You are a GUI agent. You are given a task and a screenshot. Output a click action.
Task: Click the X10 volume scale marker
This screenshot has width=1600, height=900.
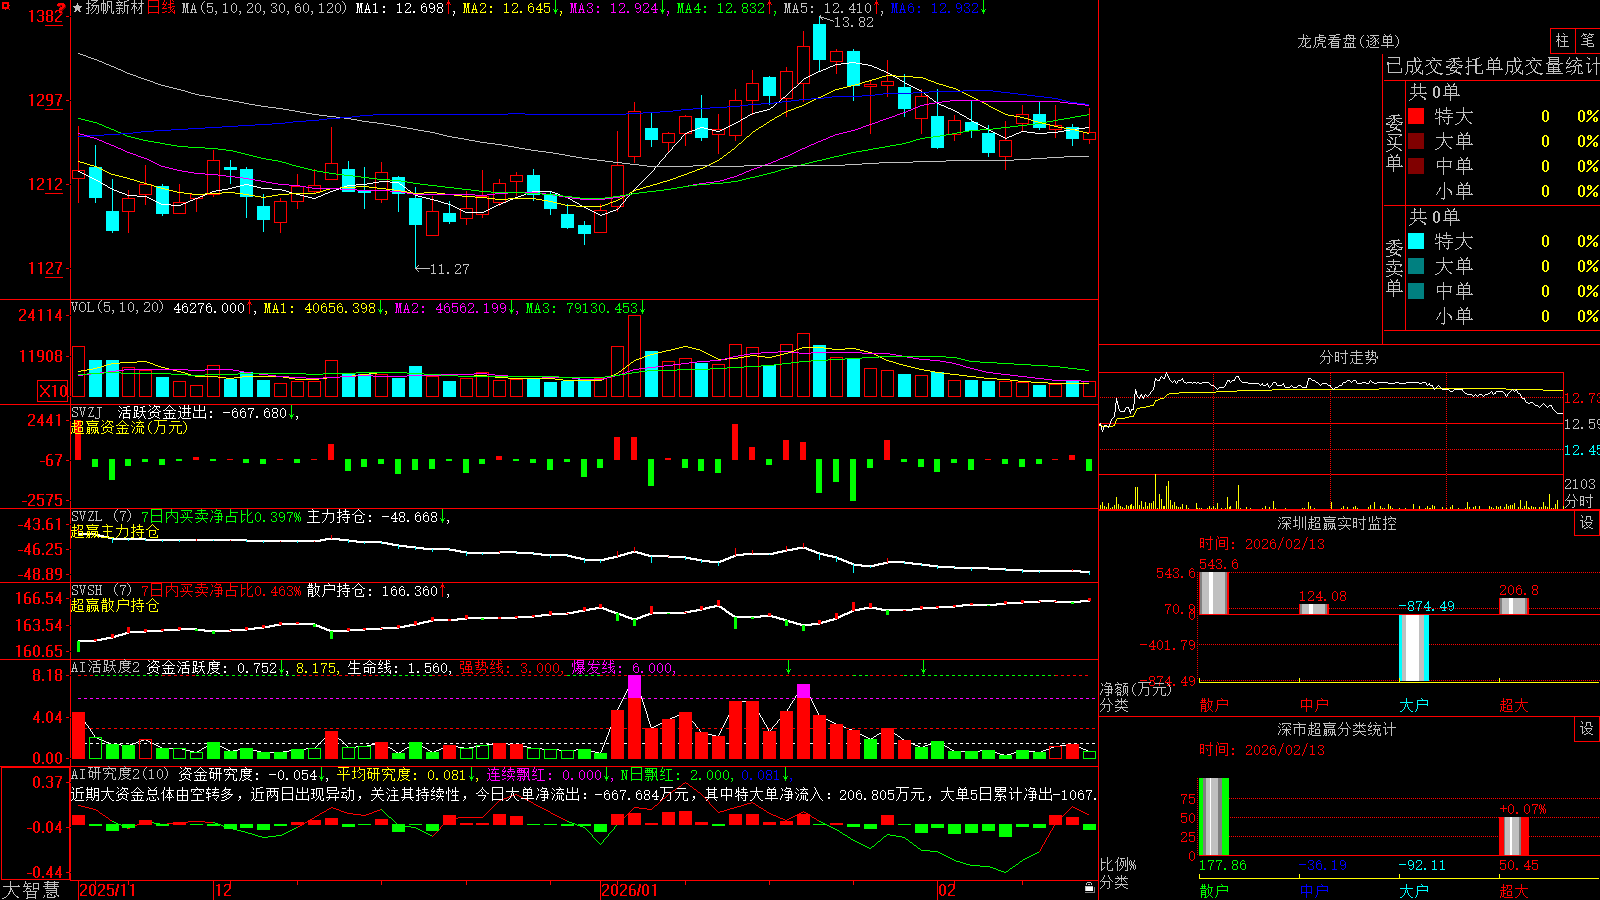(x=53, y=391)
